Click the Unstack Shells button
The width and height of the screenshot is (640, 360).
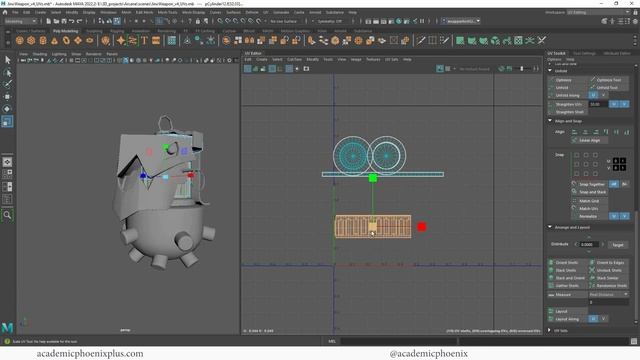click(608, 270)
